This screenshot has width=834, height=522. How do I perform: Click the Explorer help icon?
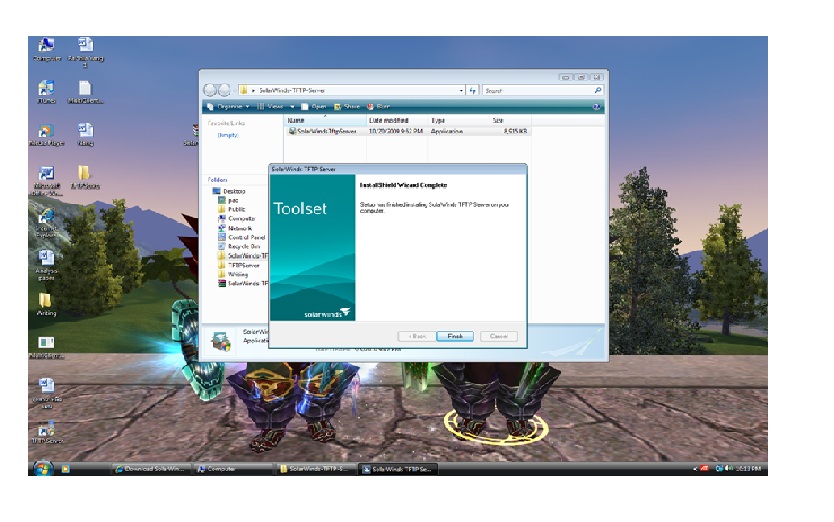597,106
